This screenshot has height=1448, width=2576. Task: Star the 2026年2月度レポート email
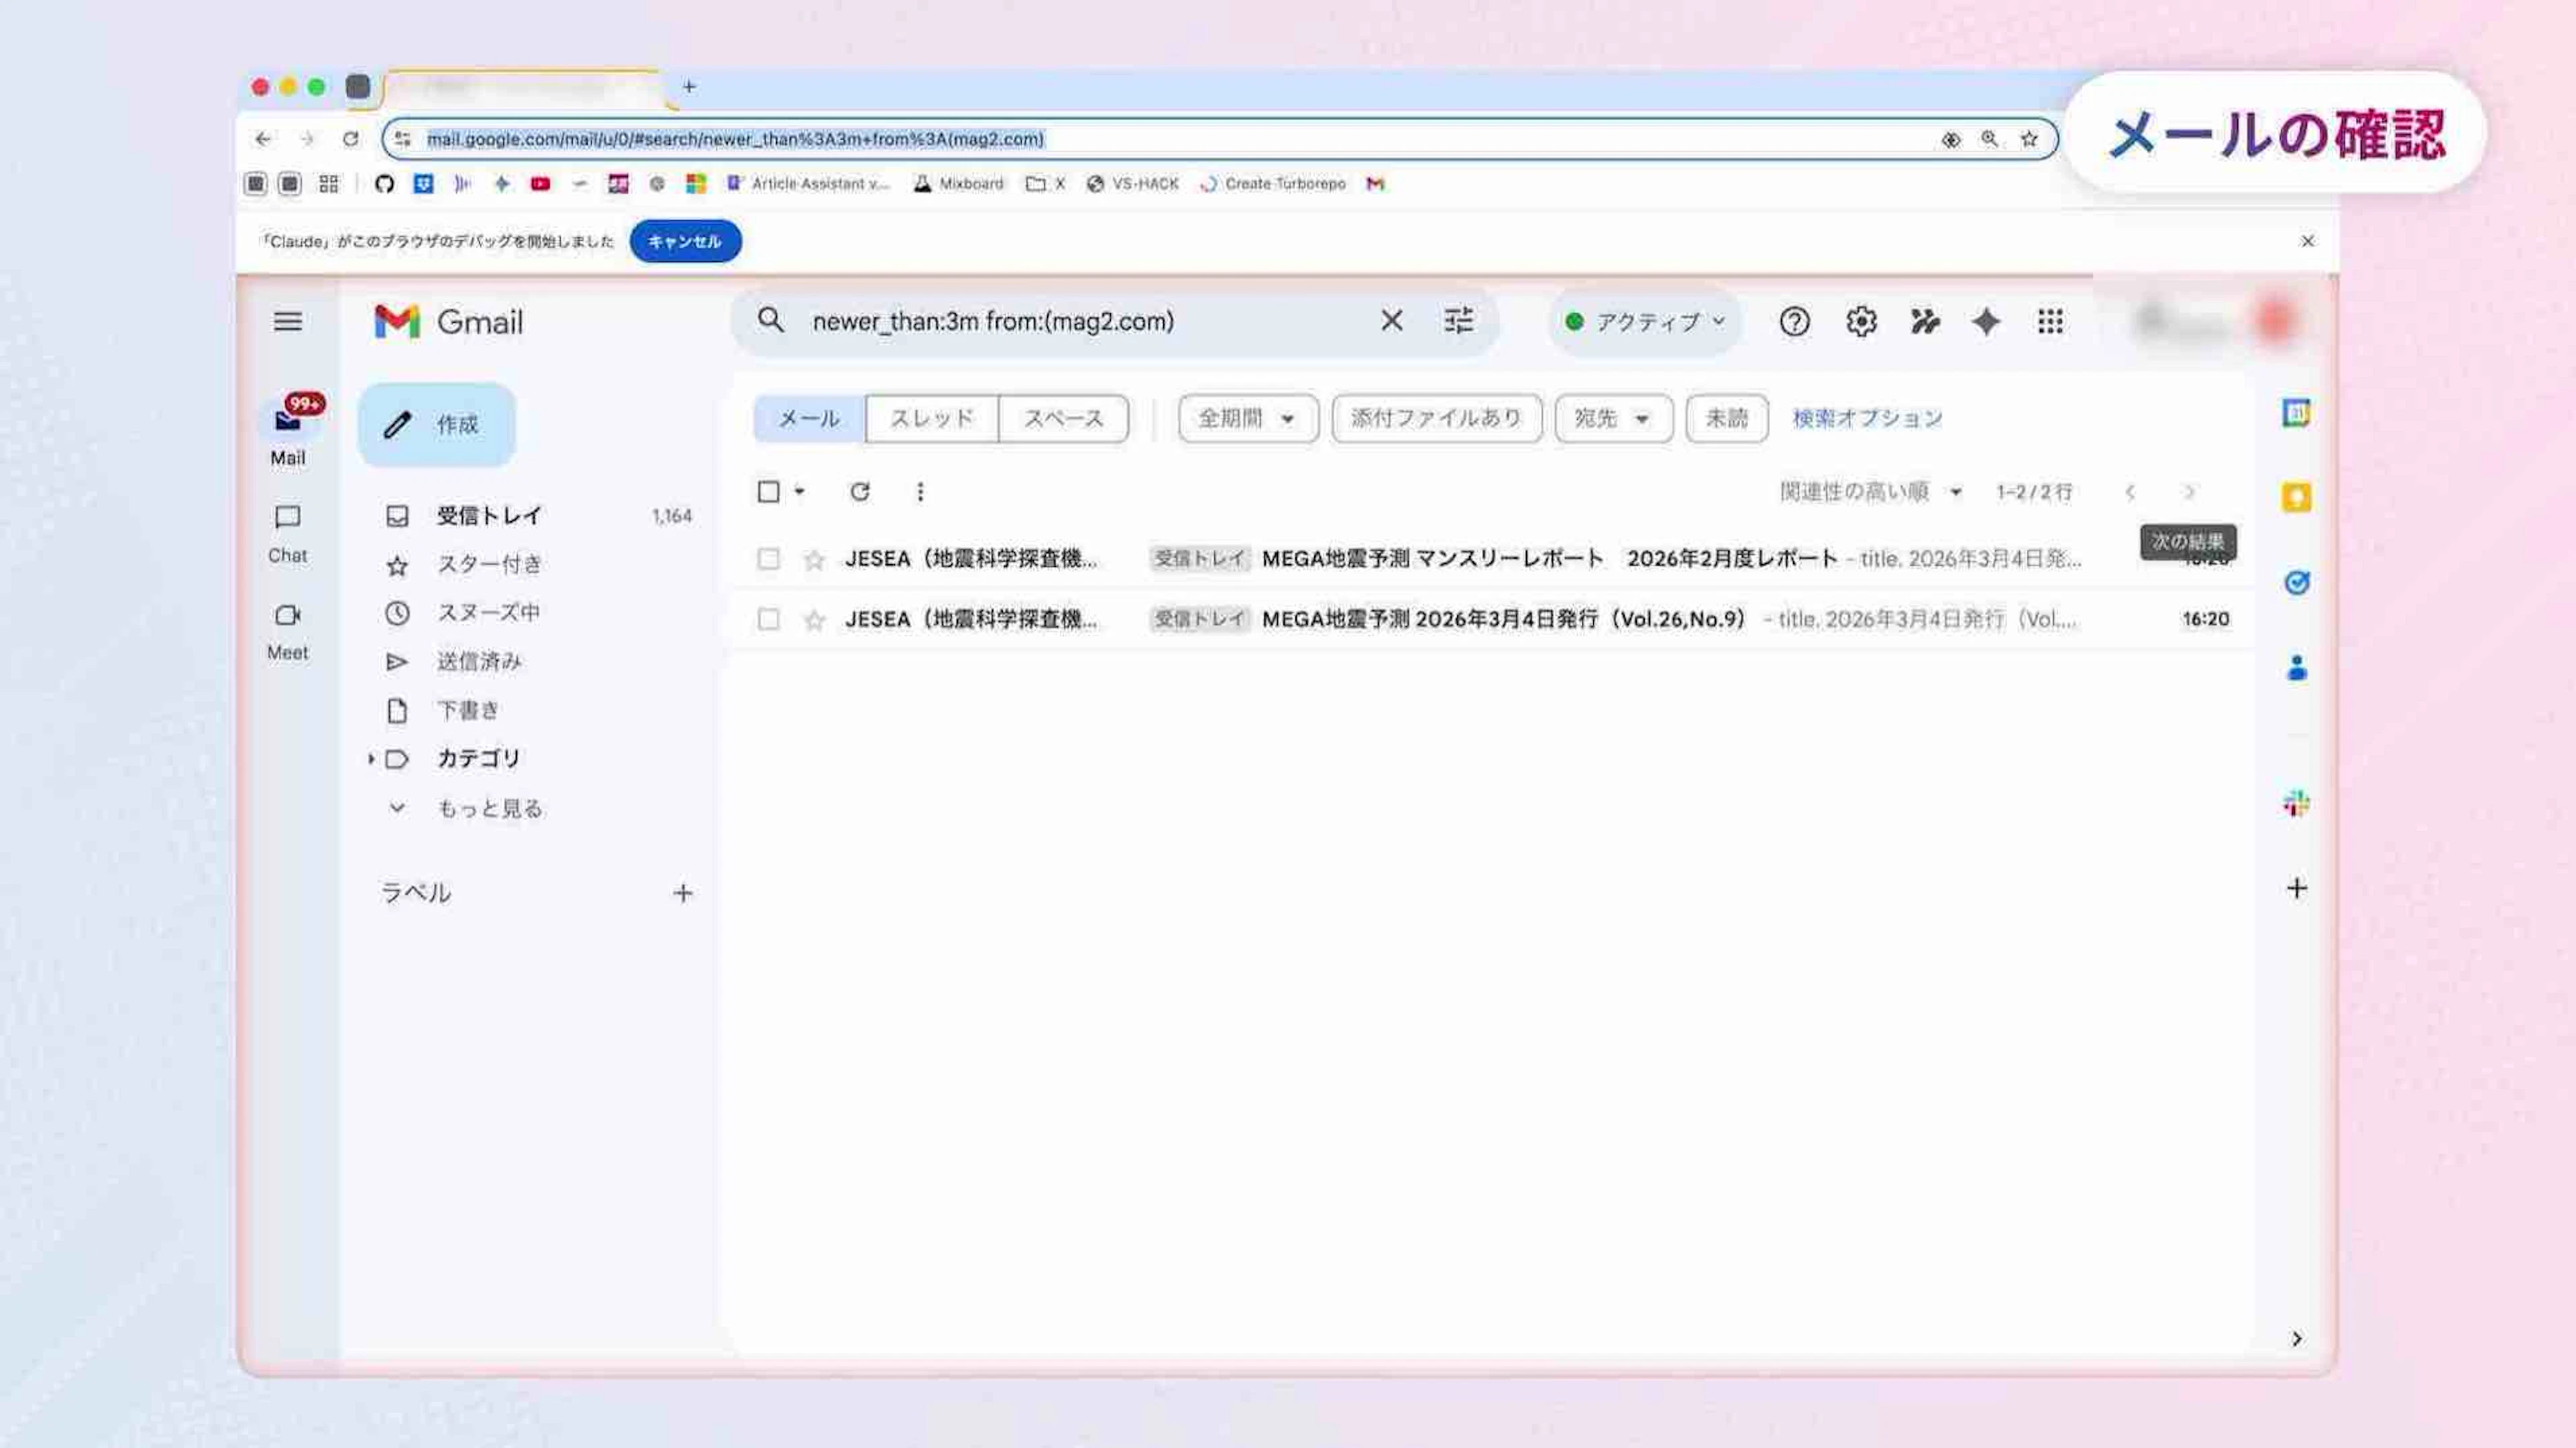814,559
